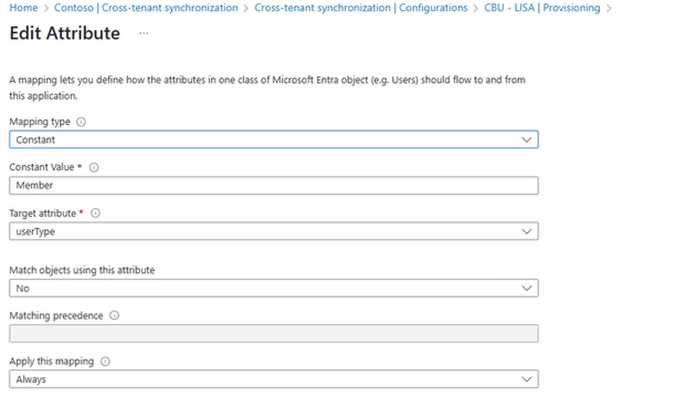Open the Match objects dropdown showing No
Viewport: 696px width, 416px height.
tap(272, 288)
